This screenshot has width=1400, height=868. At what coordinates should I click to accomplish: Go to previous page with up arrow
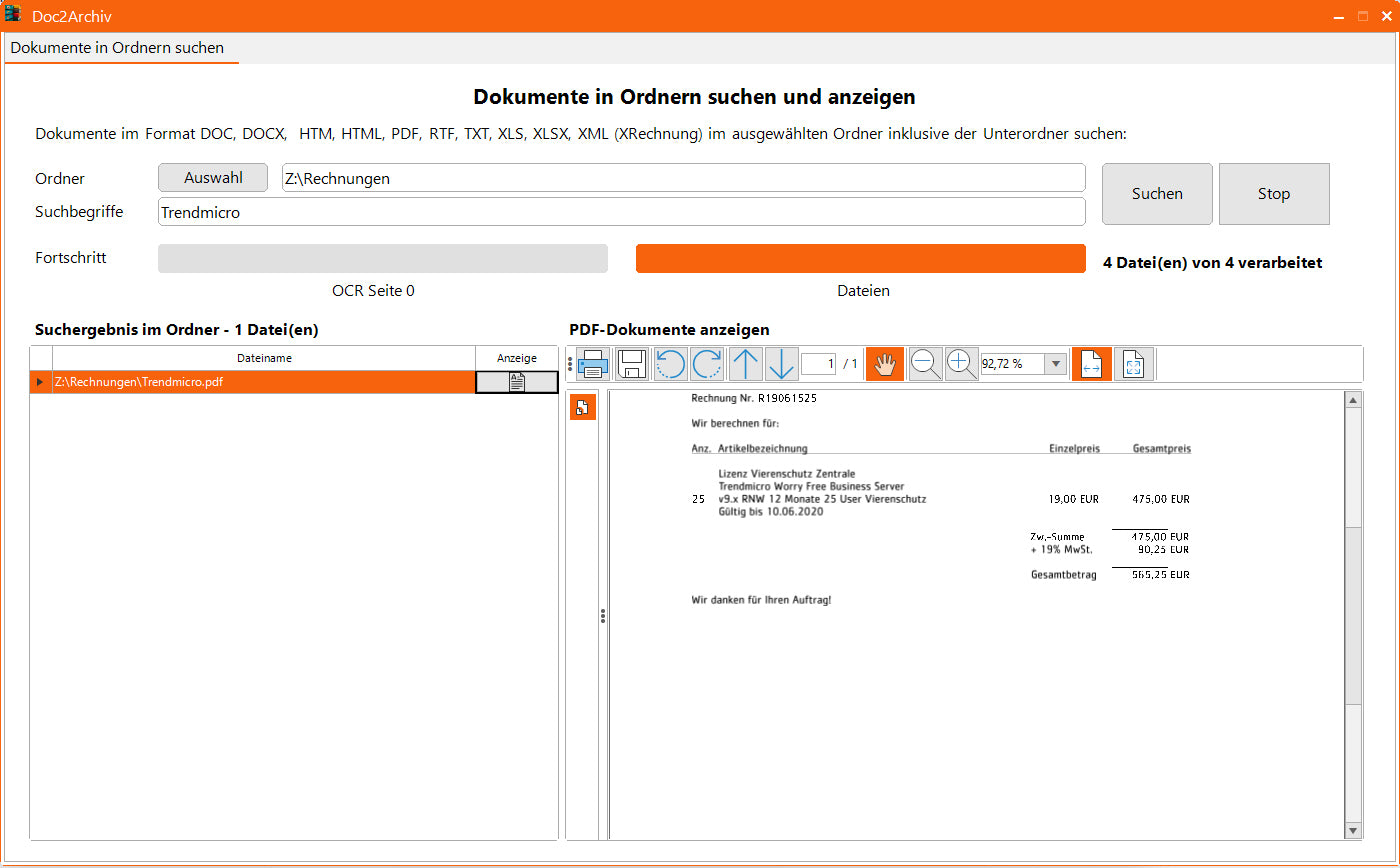745,364
